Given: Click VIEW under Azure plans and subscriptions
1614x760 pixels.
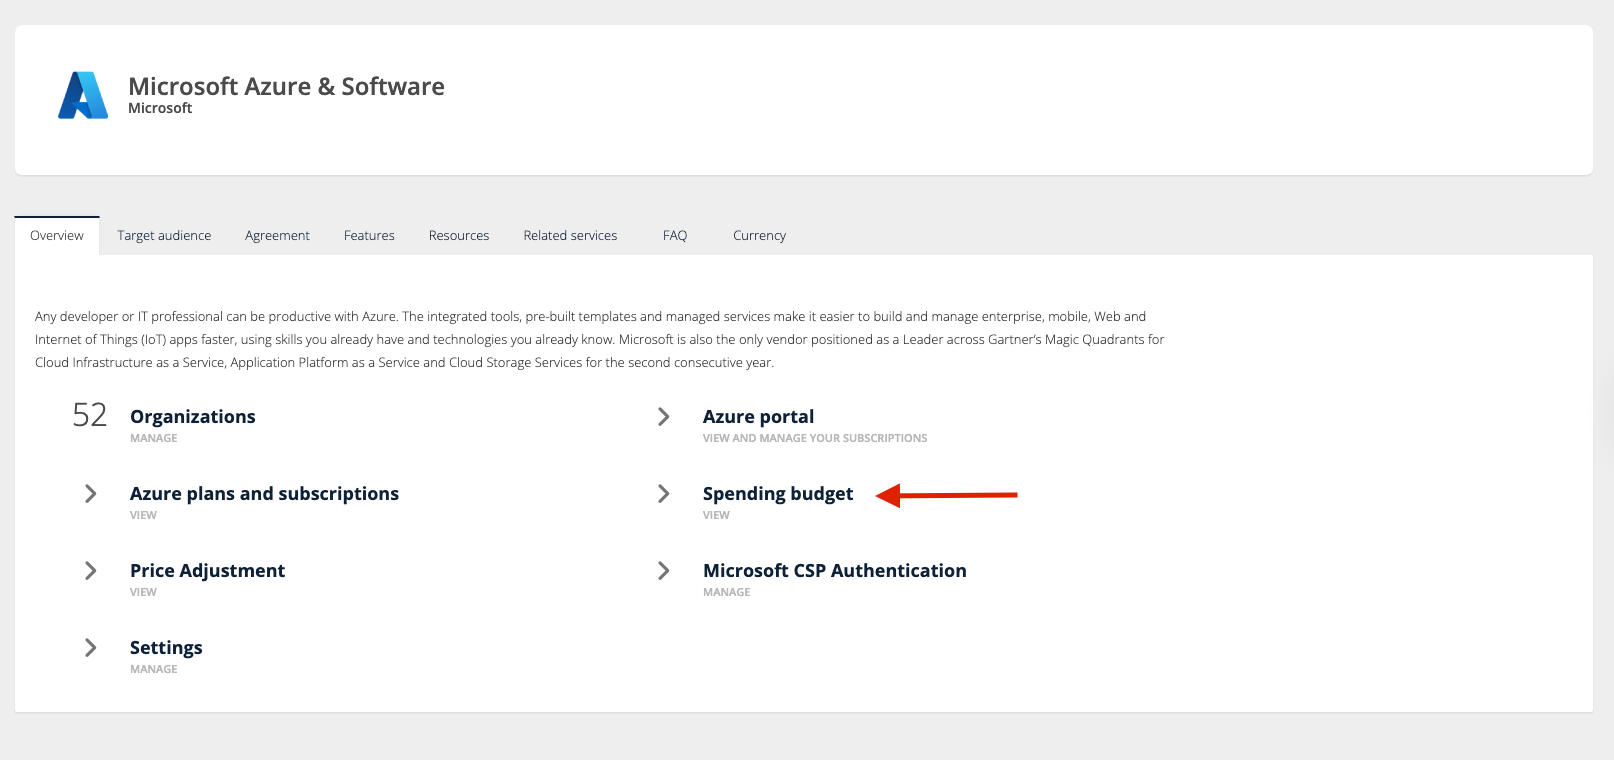Looking at the screenshot, I should click(x=143, y=515).
